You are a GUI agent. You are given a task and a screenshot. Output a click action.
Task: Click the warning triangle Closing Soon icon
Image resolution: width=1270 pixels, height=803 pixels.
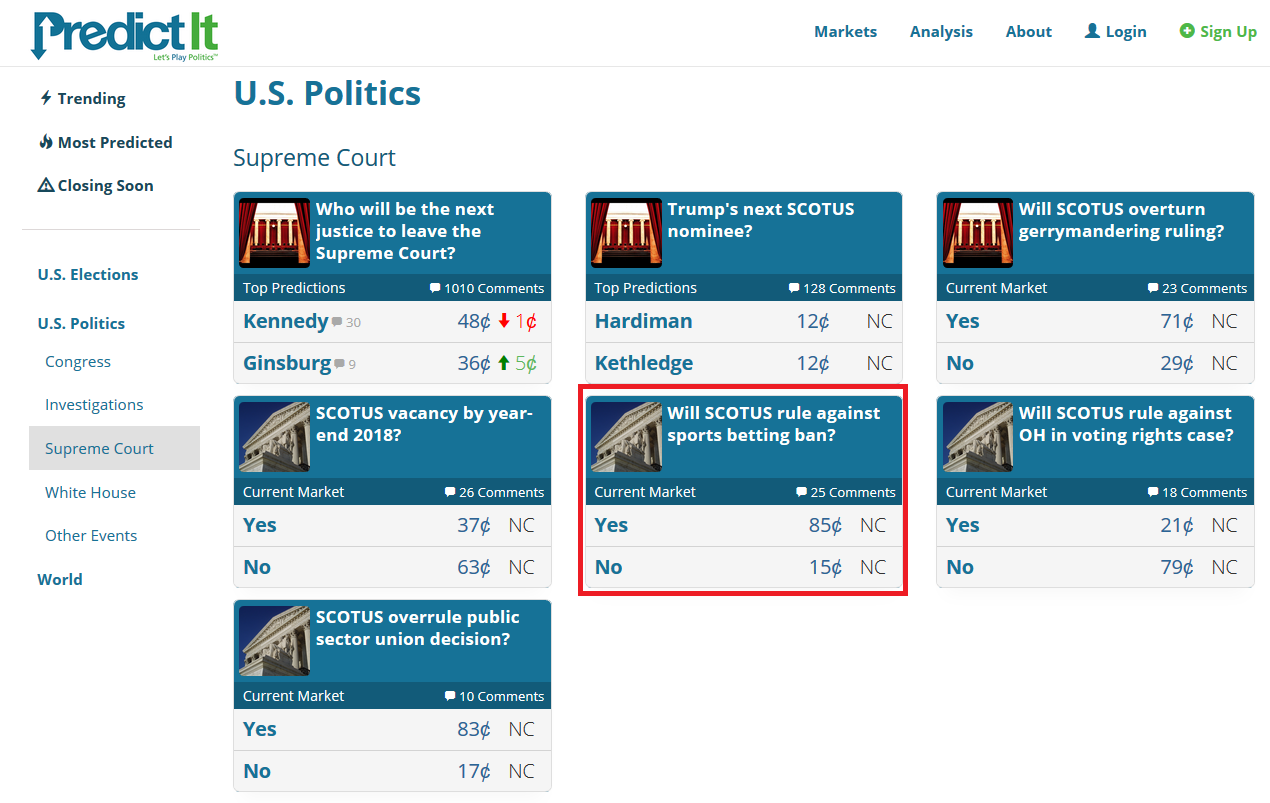[x=46, y=185]
